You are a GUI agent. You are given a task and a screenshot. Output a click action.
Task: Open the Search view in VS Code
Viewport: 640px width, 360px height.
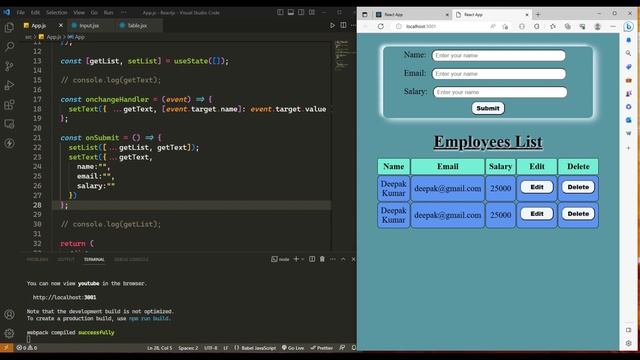coord(9,47)
